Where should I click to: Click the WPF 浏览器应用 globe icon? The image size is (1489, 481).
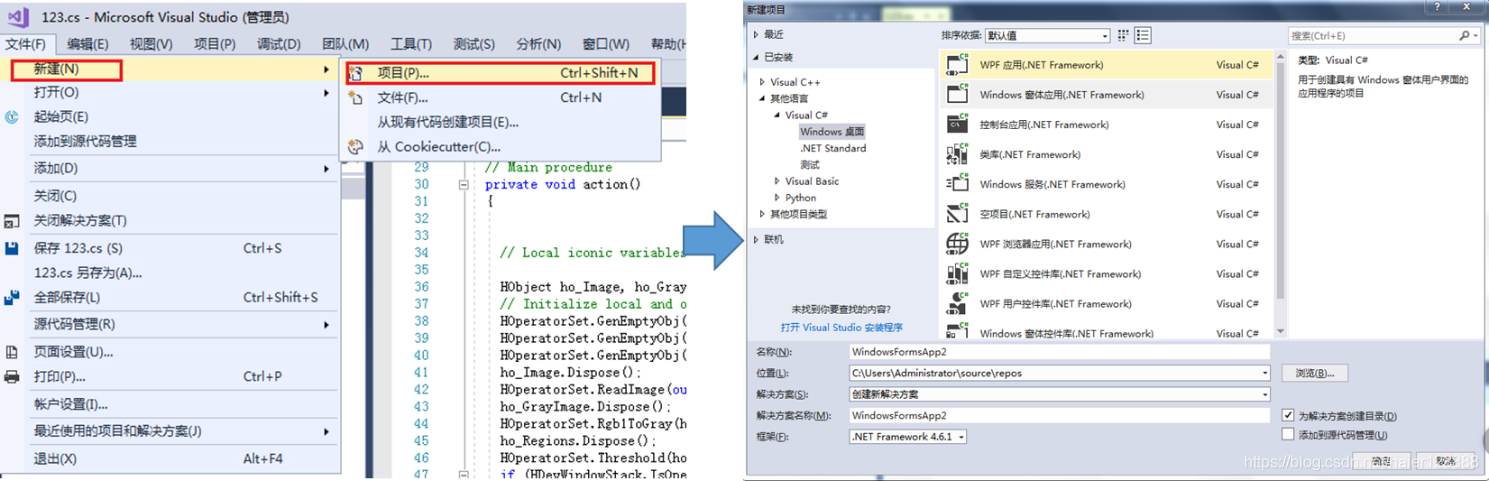[x=957, y=244]
